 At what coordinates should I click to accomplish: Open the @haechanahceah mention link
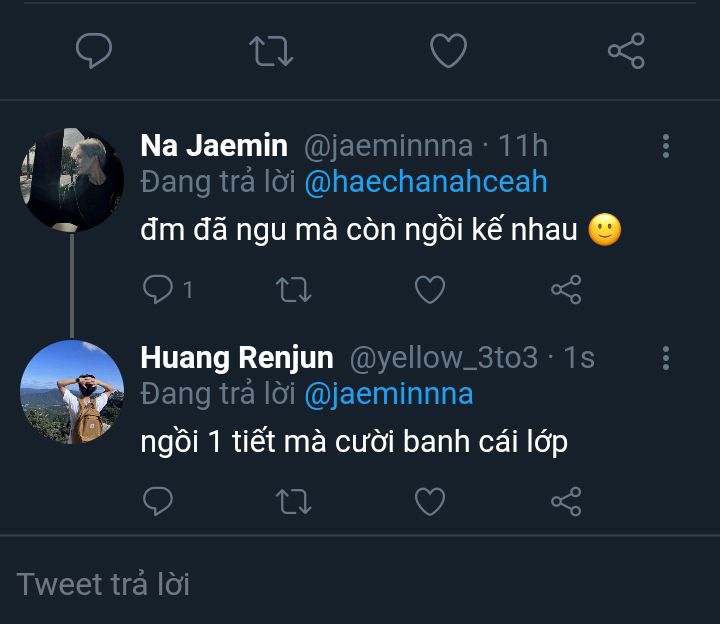pyautogui.click(x=426, y=182)
